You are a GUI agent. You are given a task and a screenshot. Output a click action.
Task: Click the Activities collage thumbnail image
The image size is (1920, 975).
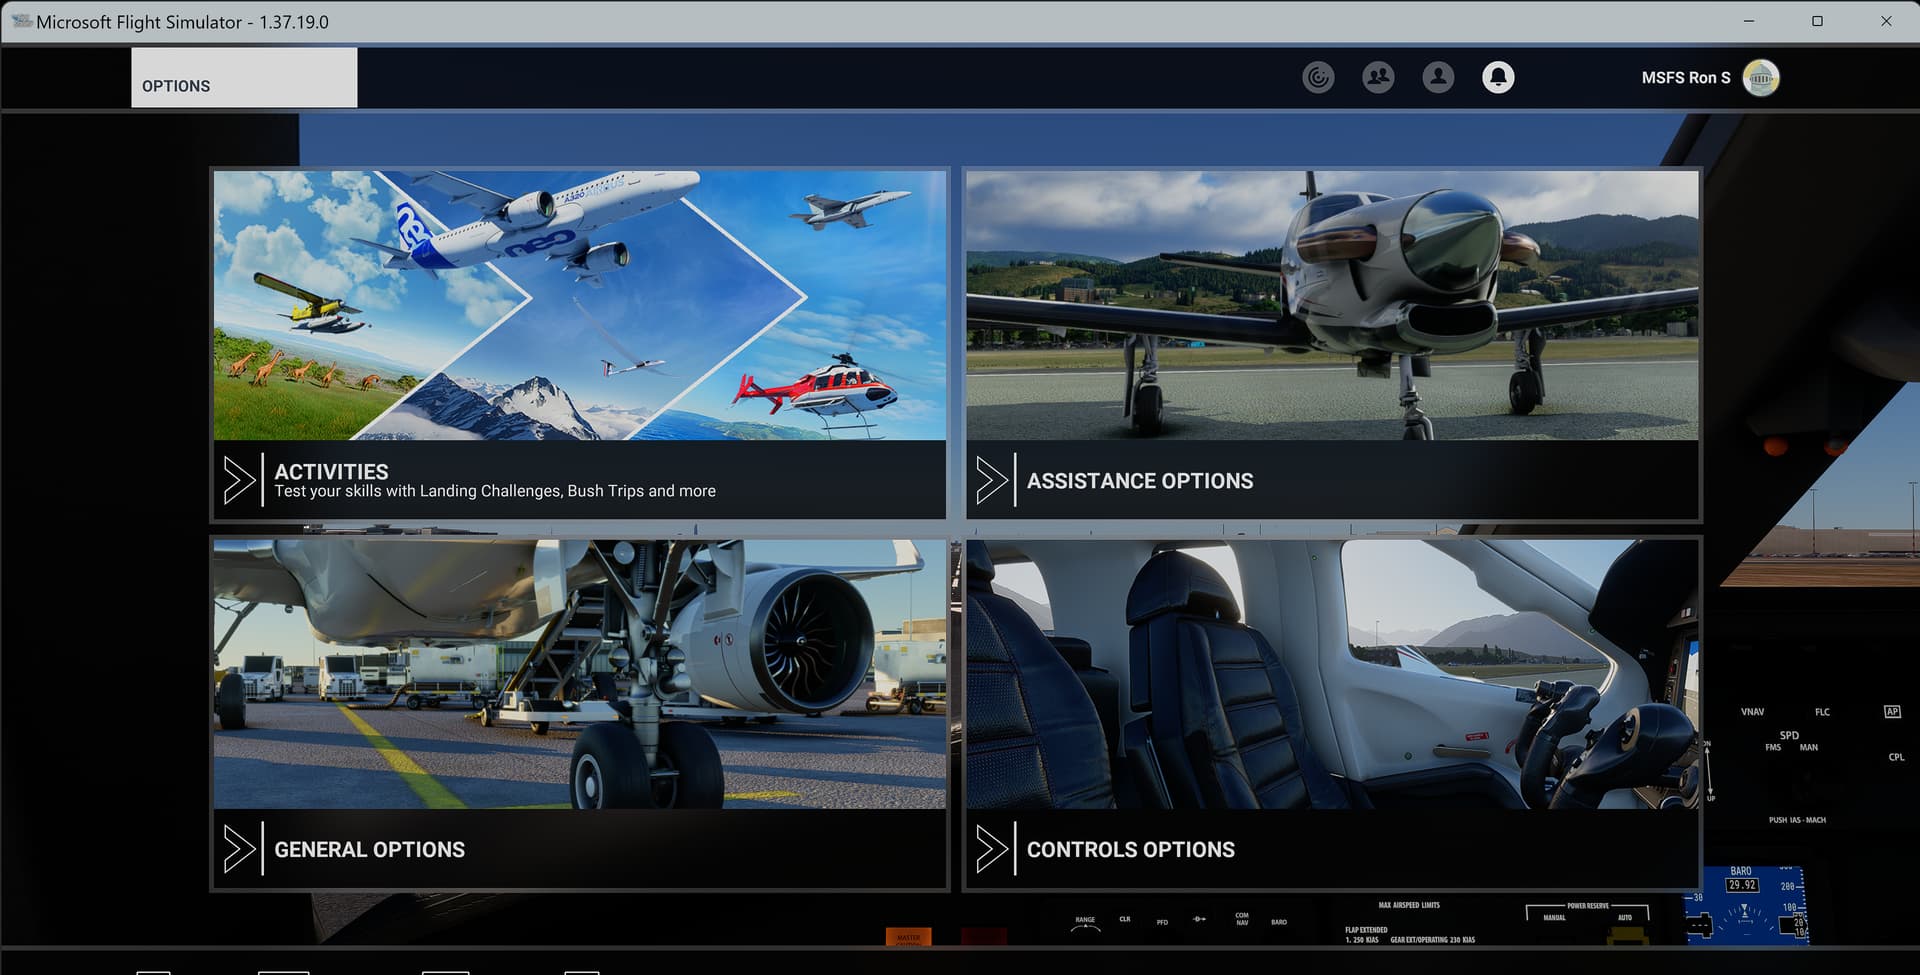pyautogui.click(x=580, y=305)
